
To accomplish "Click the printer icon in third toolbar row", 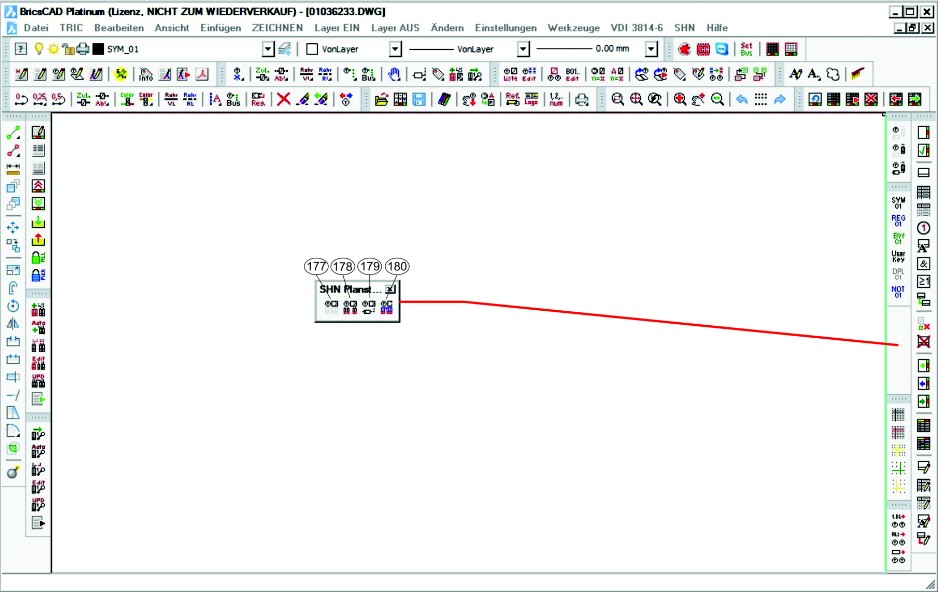I will tap(581, 99).
